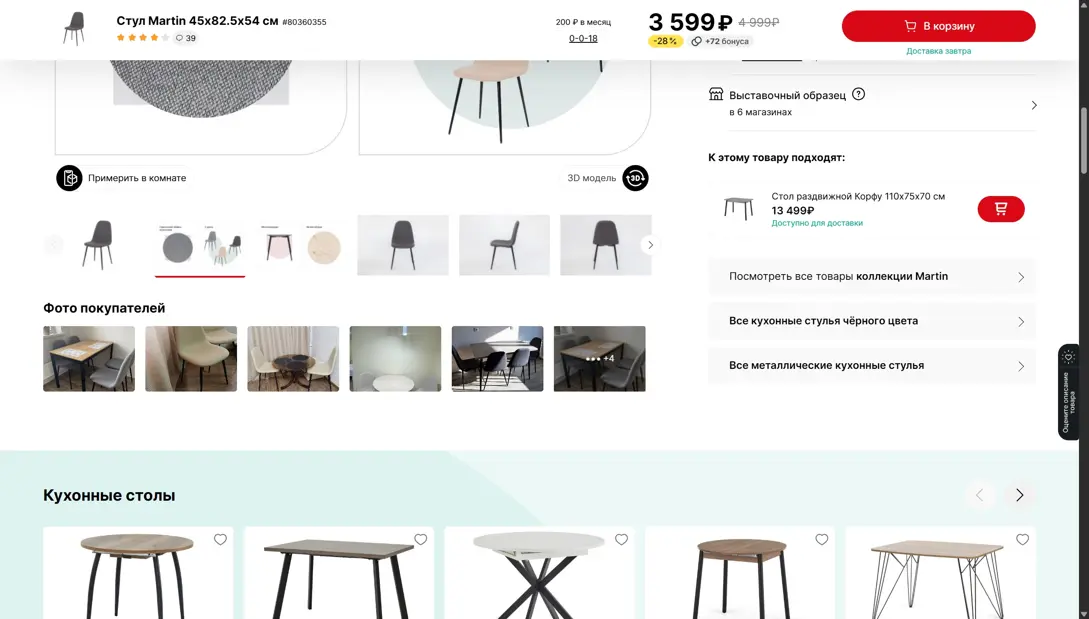This screenshot has width=1089, height=619.
Task: Click the question mark next to Выставочный образец
Action: pyautogui.click(x=858, y=94)
